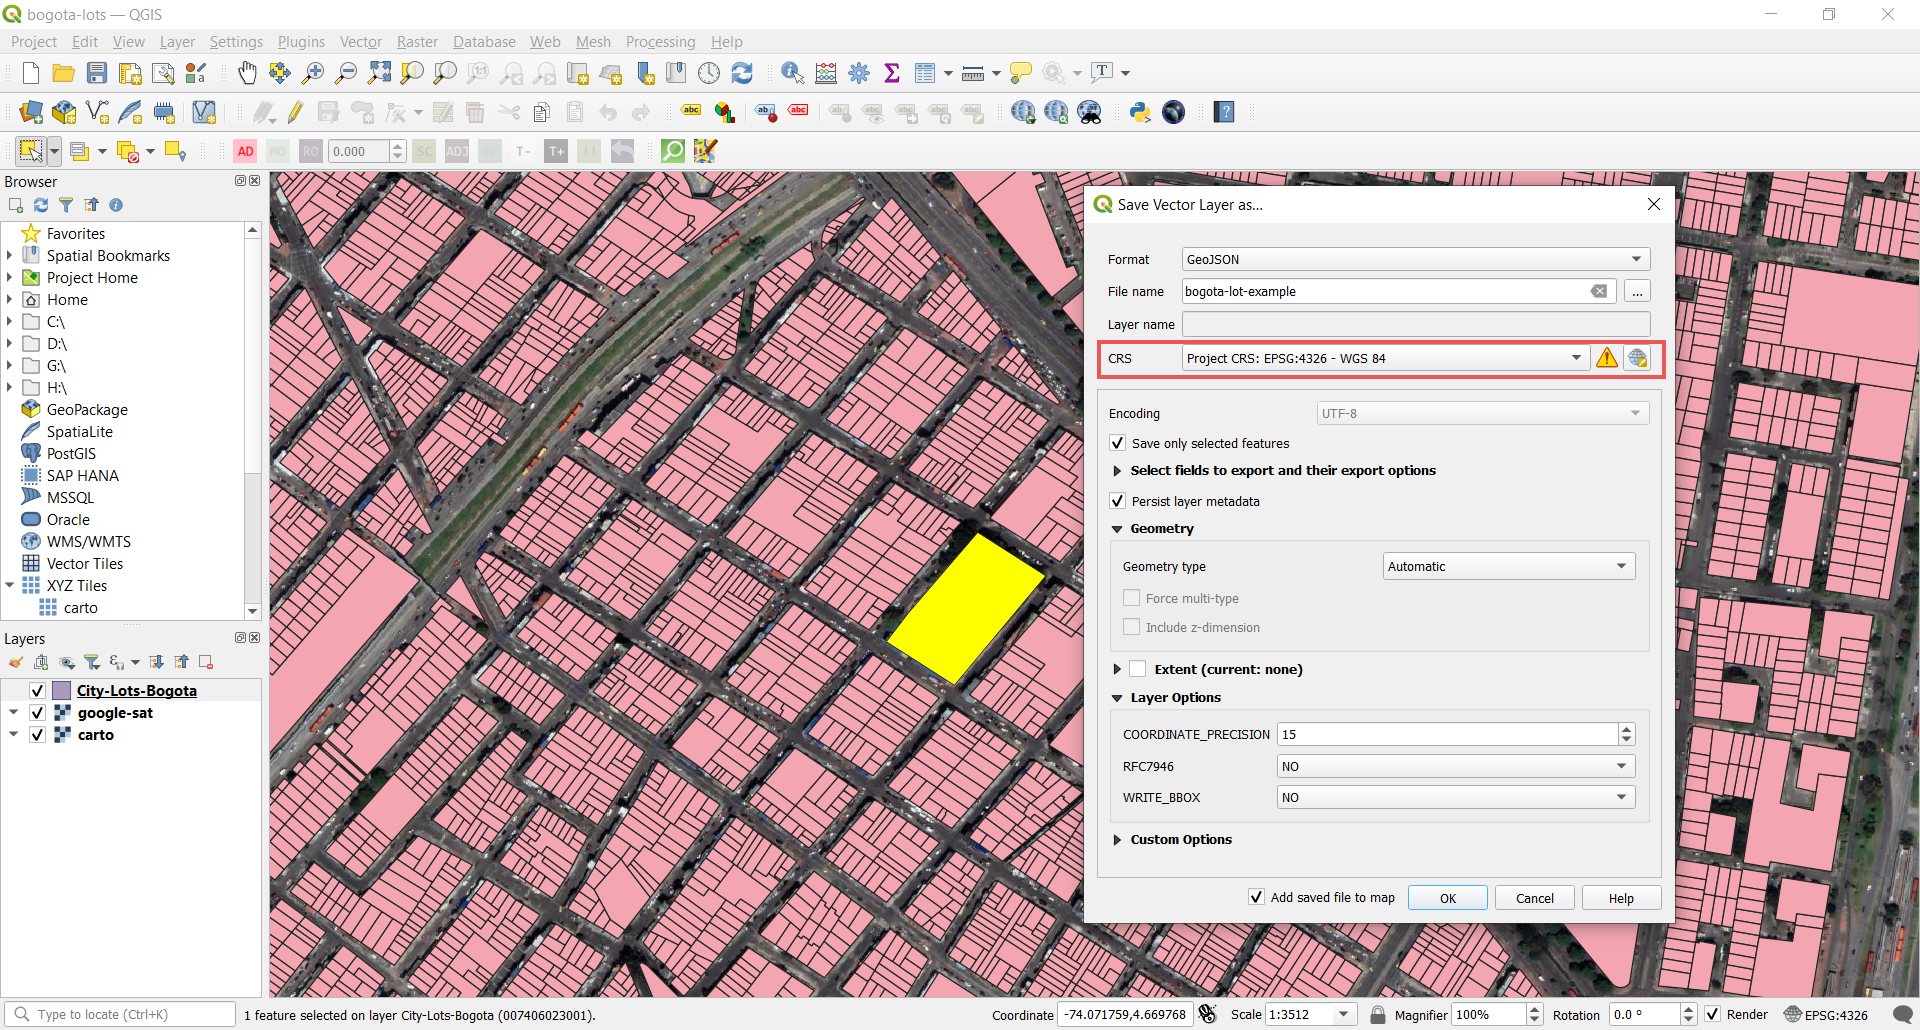Click the Show Map Tips icon

[x=1021, y=73]
